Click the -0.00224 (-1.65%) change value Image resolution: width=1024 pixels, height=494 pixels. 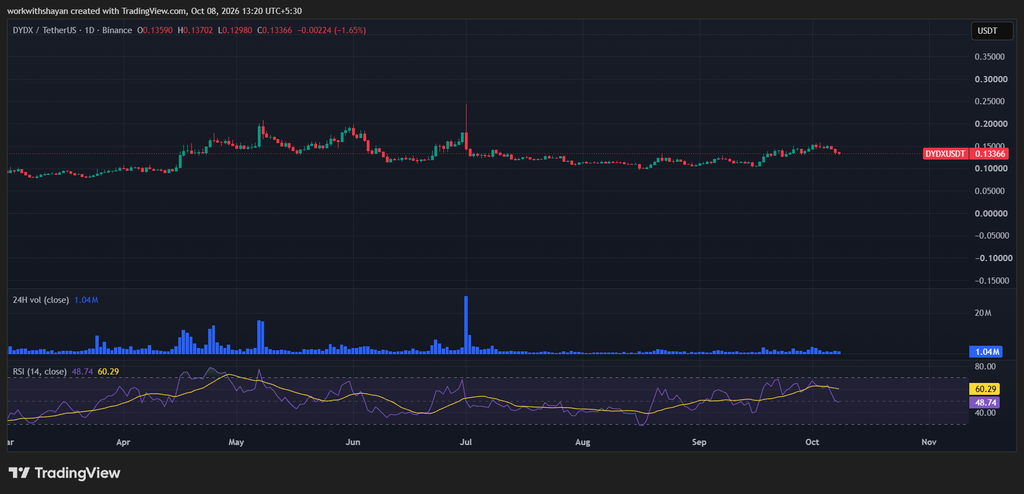click(330, 30)
